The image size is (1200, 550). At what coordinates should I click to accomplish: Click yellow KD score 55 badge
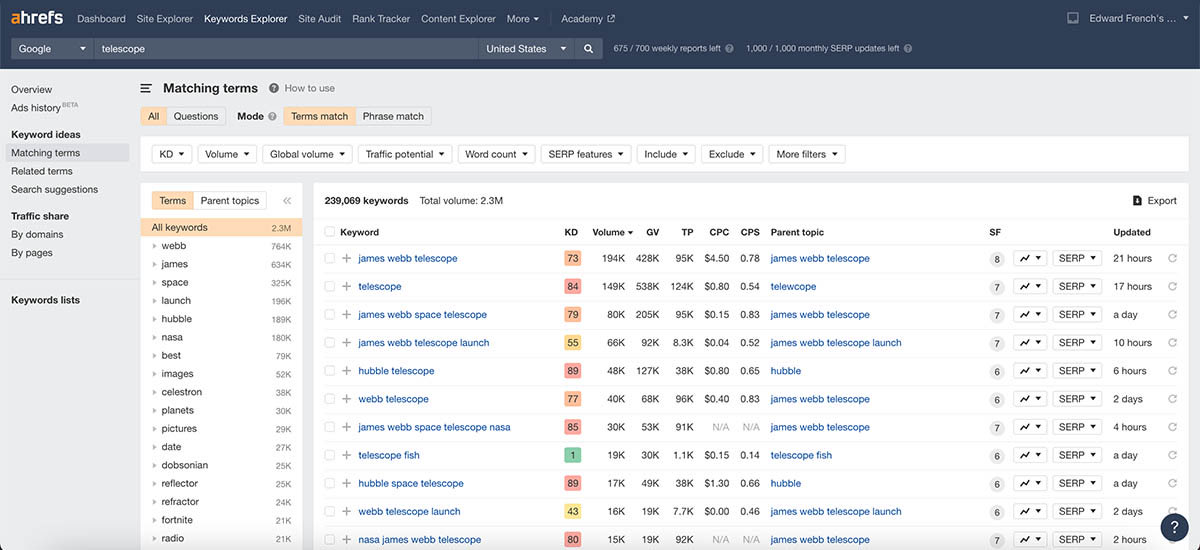click(x=572, y=342)
